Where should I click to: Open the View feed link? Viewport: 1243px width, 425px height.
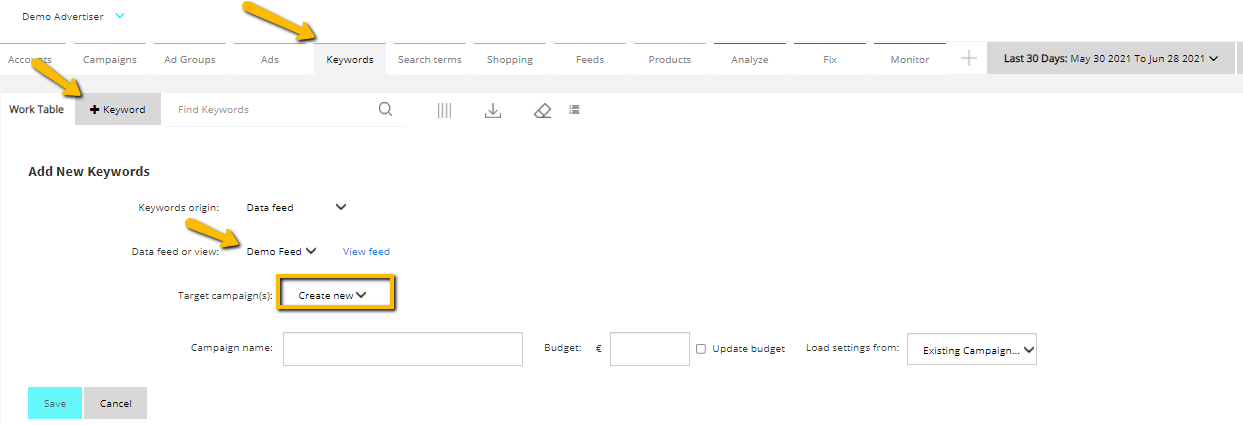click(366, 252)
